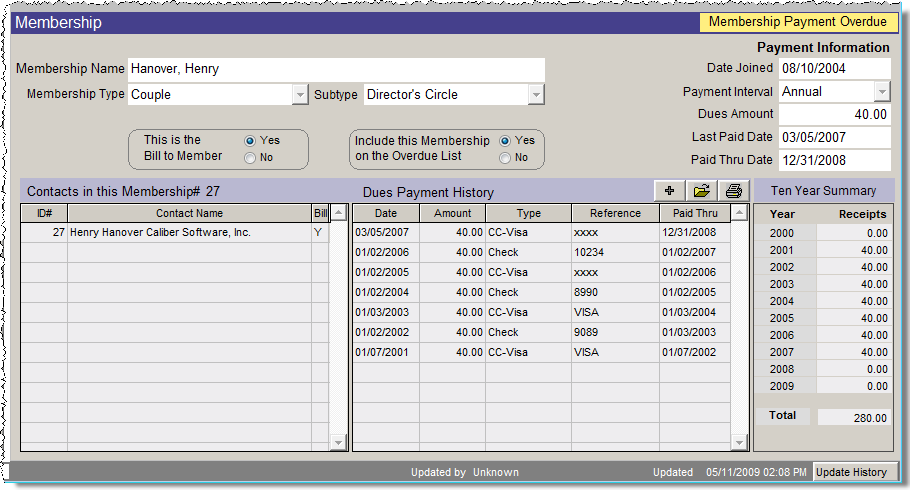Click the Date Joined field

click(835, 69)
